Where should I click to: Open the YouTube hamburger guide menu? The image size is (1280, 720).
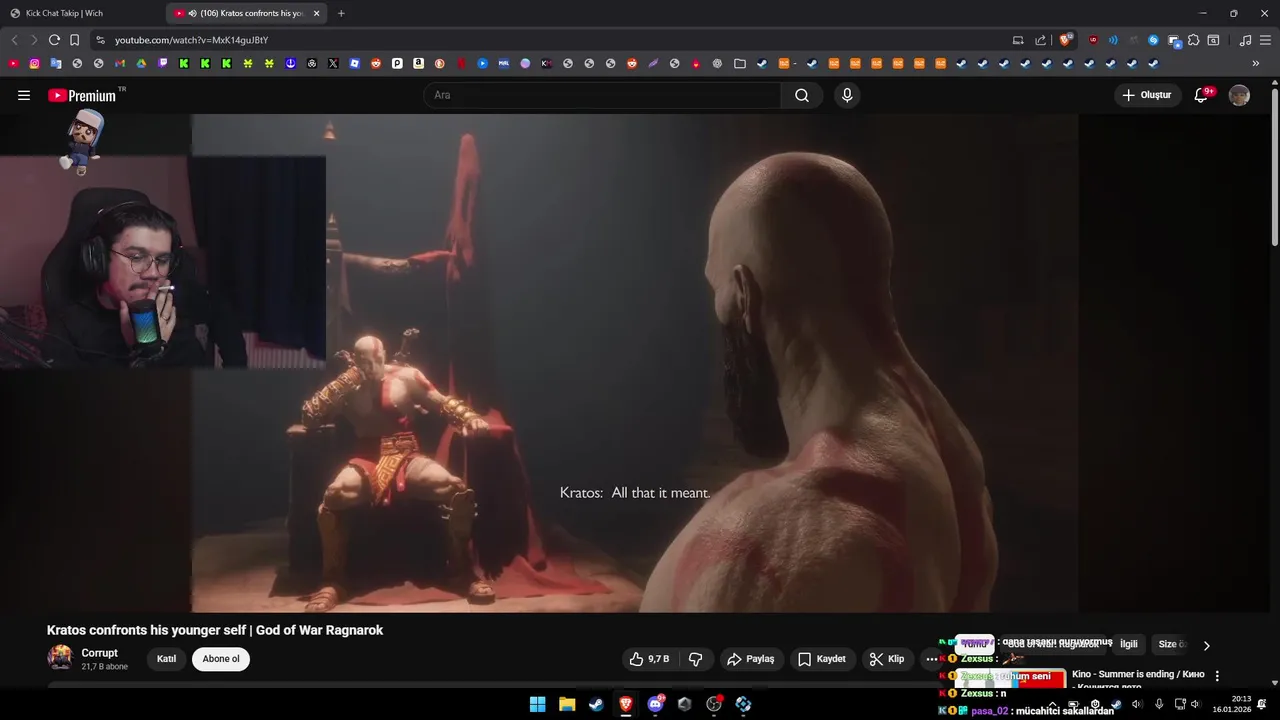point(24,95)
